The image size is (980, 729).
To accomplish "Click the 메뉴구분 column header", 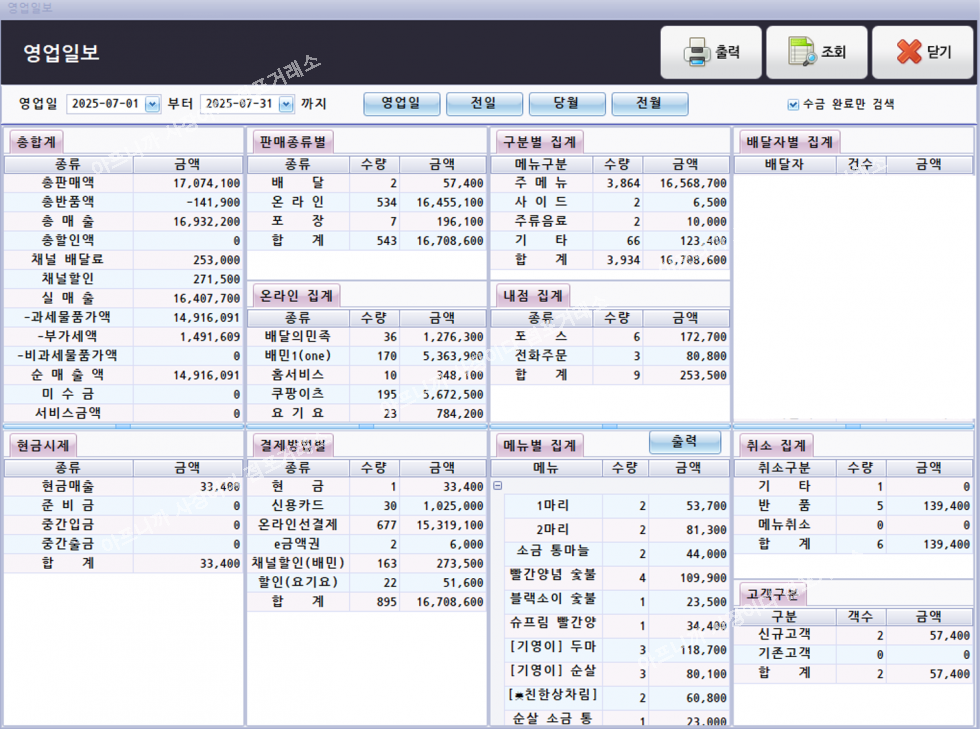I will click(540, 164).
